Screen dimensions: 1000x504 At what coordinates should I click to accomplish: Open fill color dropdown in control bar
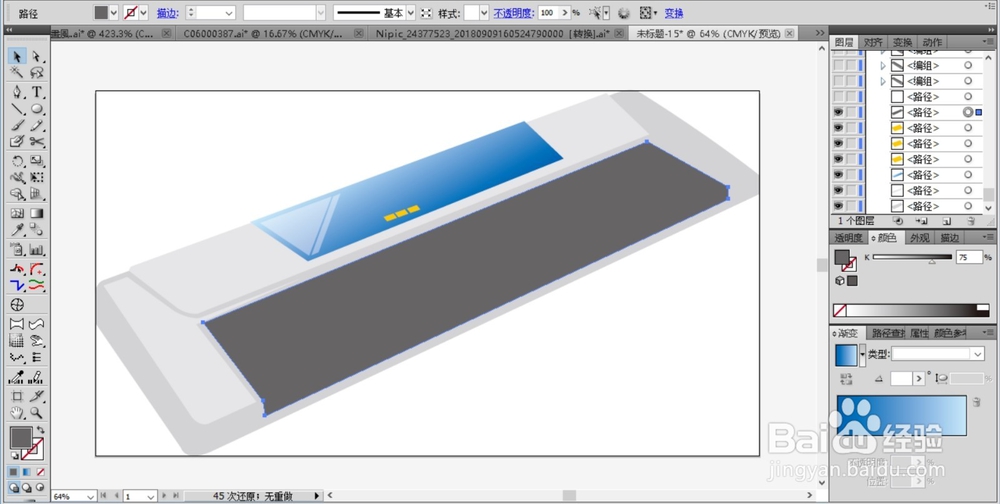coord(114,13)
